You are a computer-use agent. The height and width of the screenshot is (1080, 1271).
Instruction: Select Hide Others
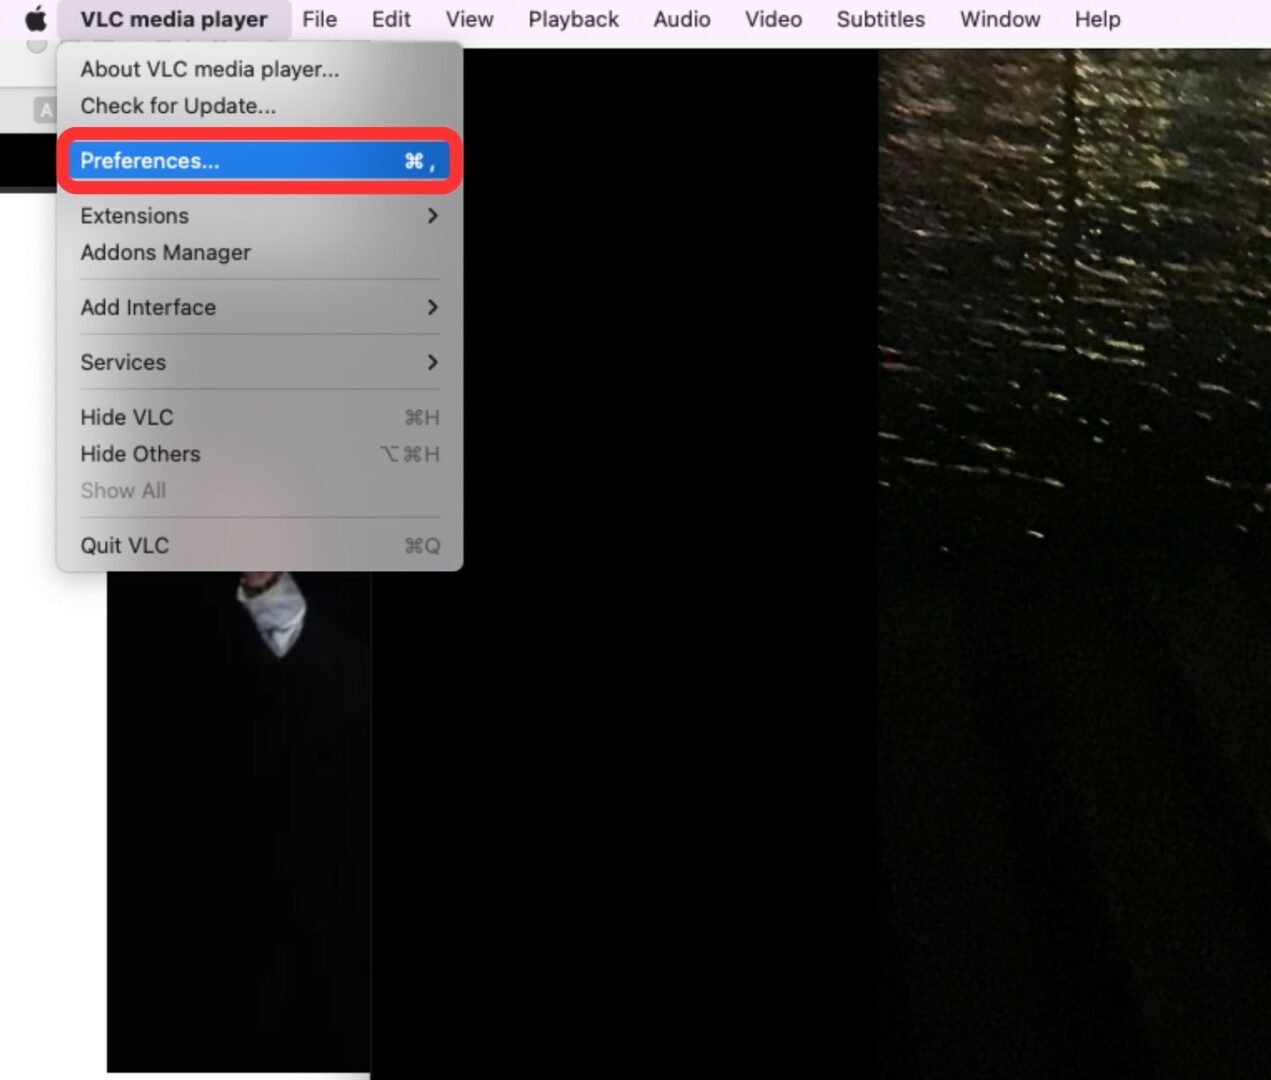pyautogui.click(x=140, y=454)
